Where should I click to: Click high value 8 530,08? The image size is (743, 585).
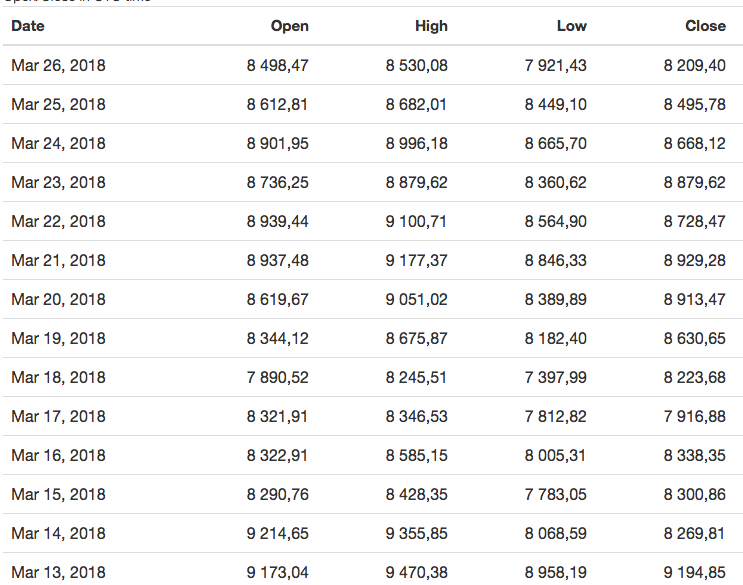417,65
